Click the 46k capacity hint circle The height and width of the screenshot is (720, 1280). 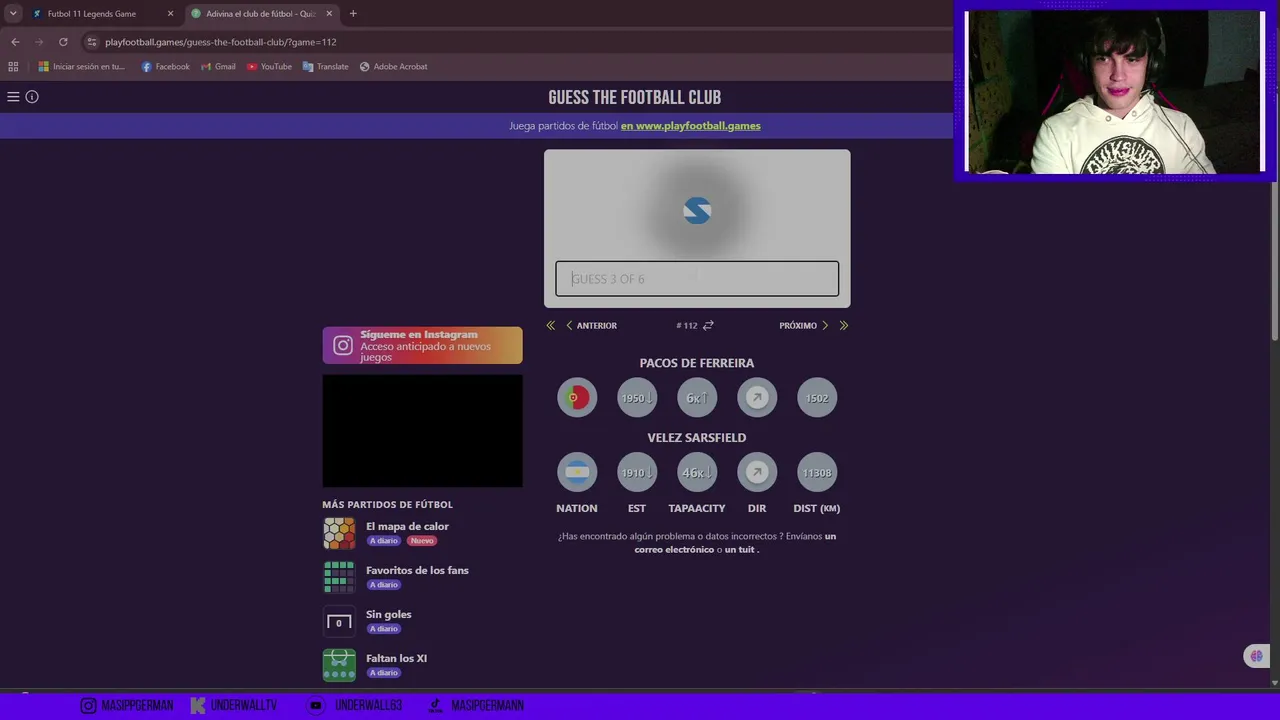(697, 473)
